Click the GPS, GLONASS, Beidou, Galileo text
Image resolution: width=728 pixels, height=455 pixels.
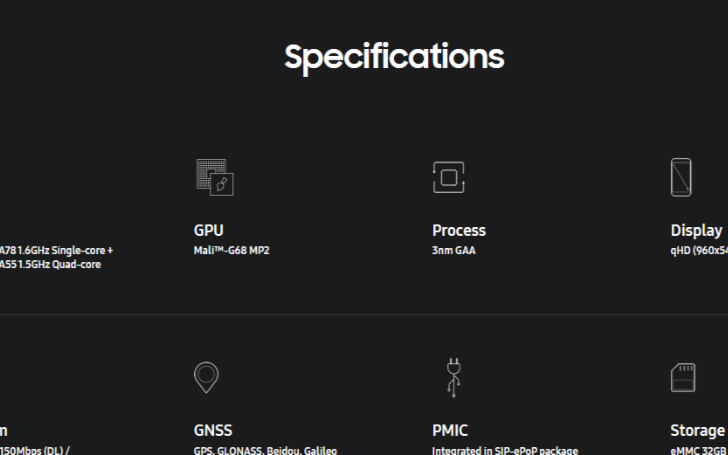click(265, 450)
